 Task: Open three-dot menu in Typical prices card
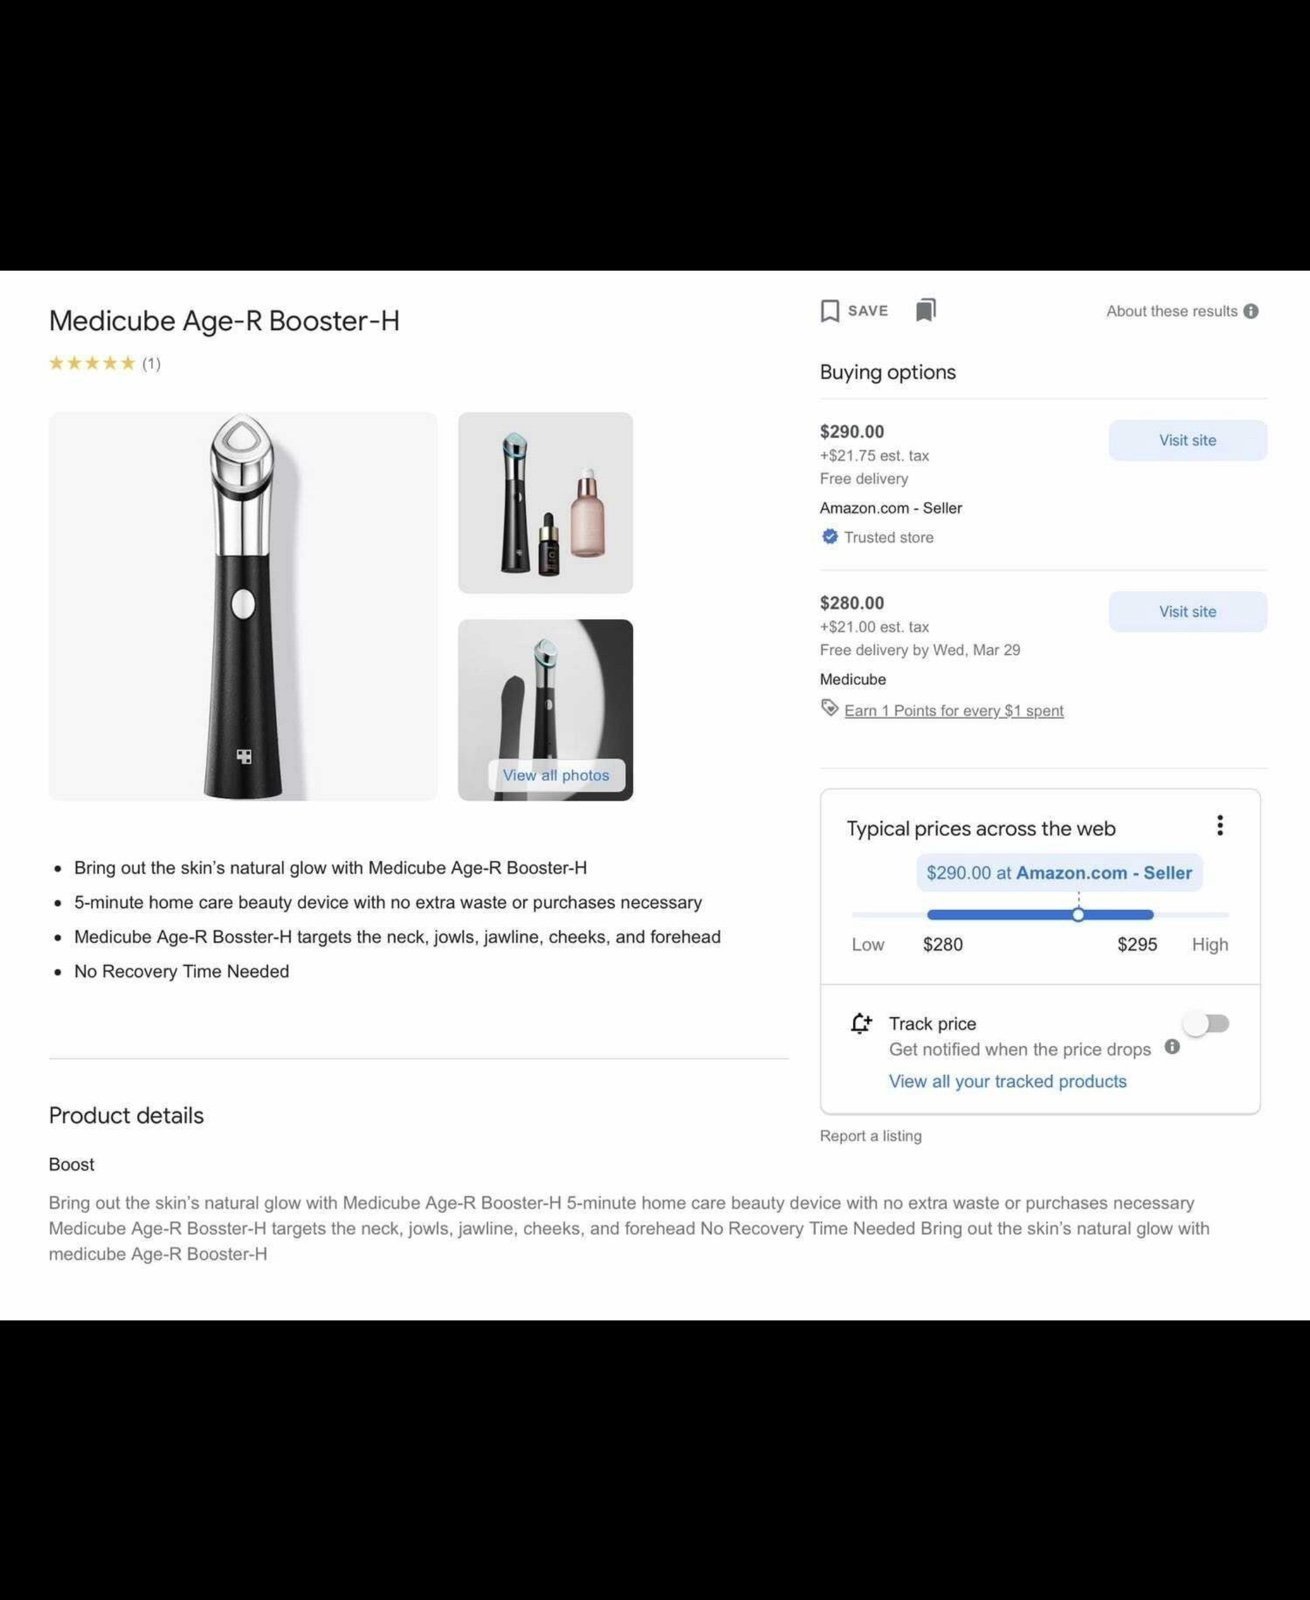click(1219, 825)
